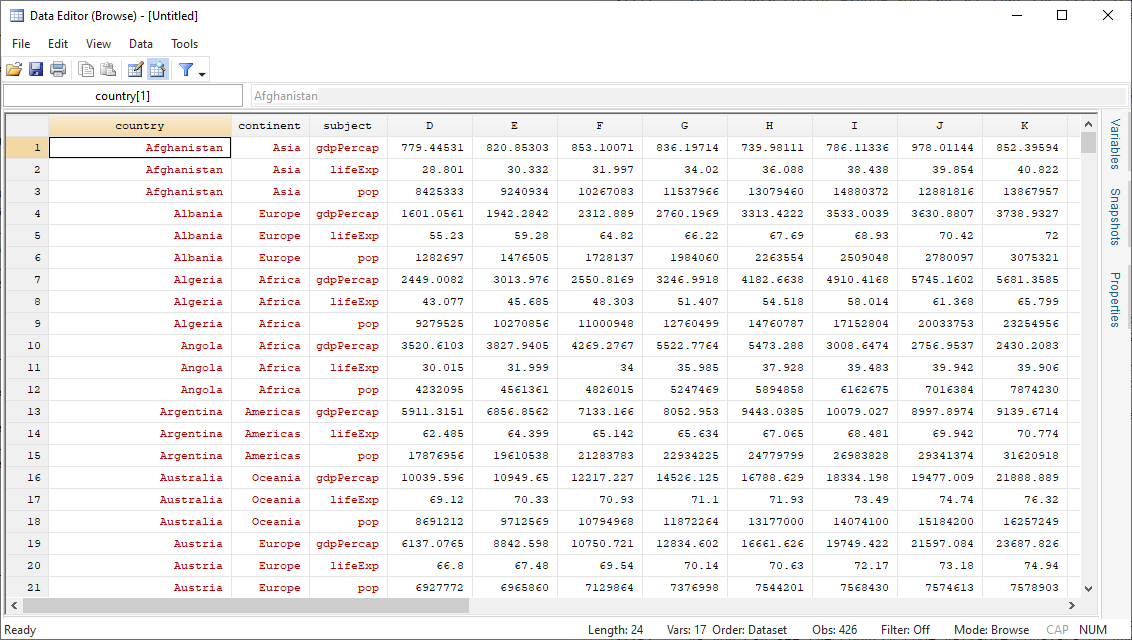The height and width of the screenshot is (640, 1132).
Task: Select column header D
Action: click(x=430, y=126)
